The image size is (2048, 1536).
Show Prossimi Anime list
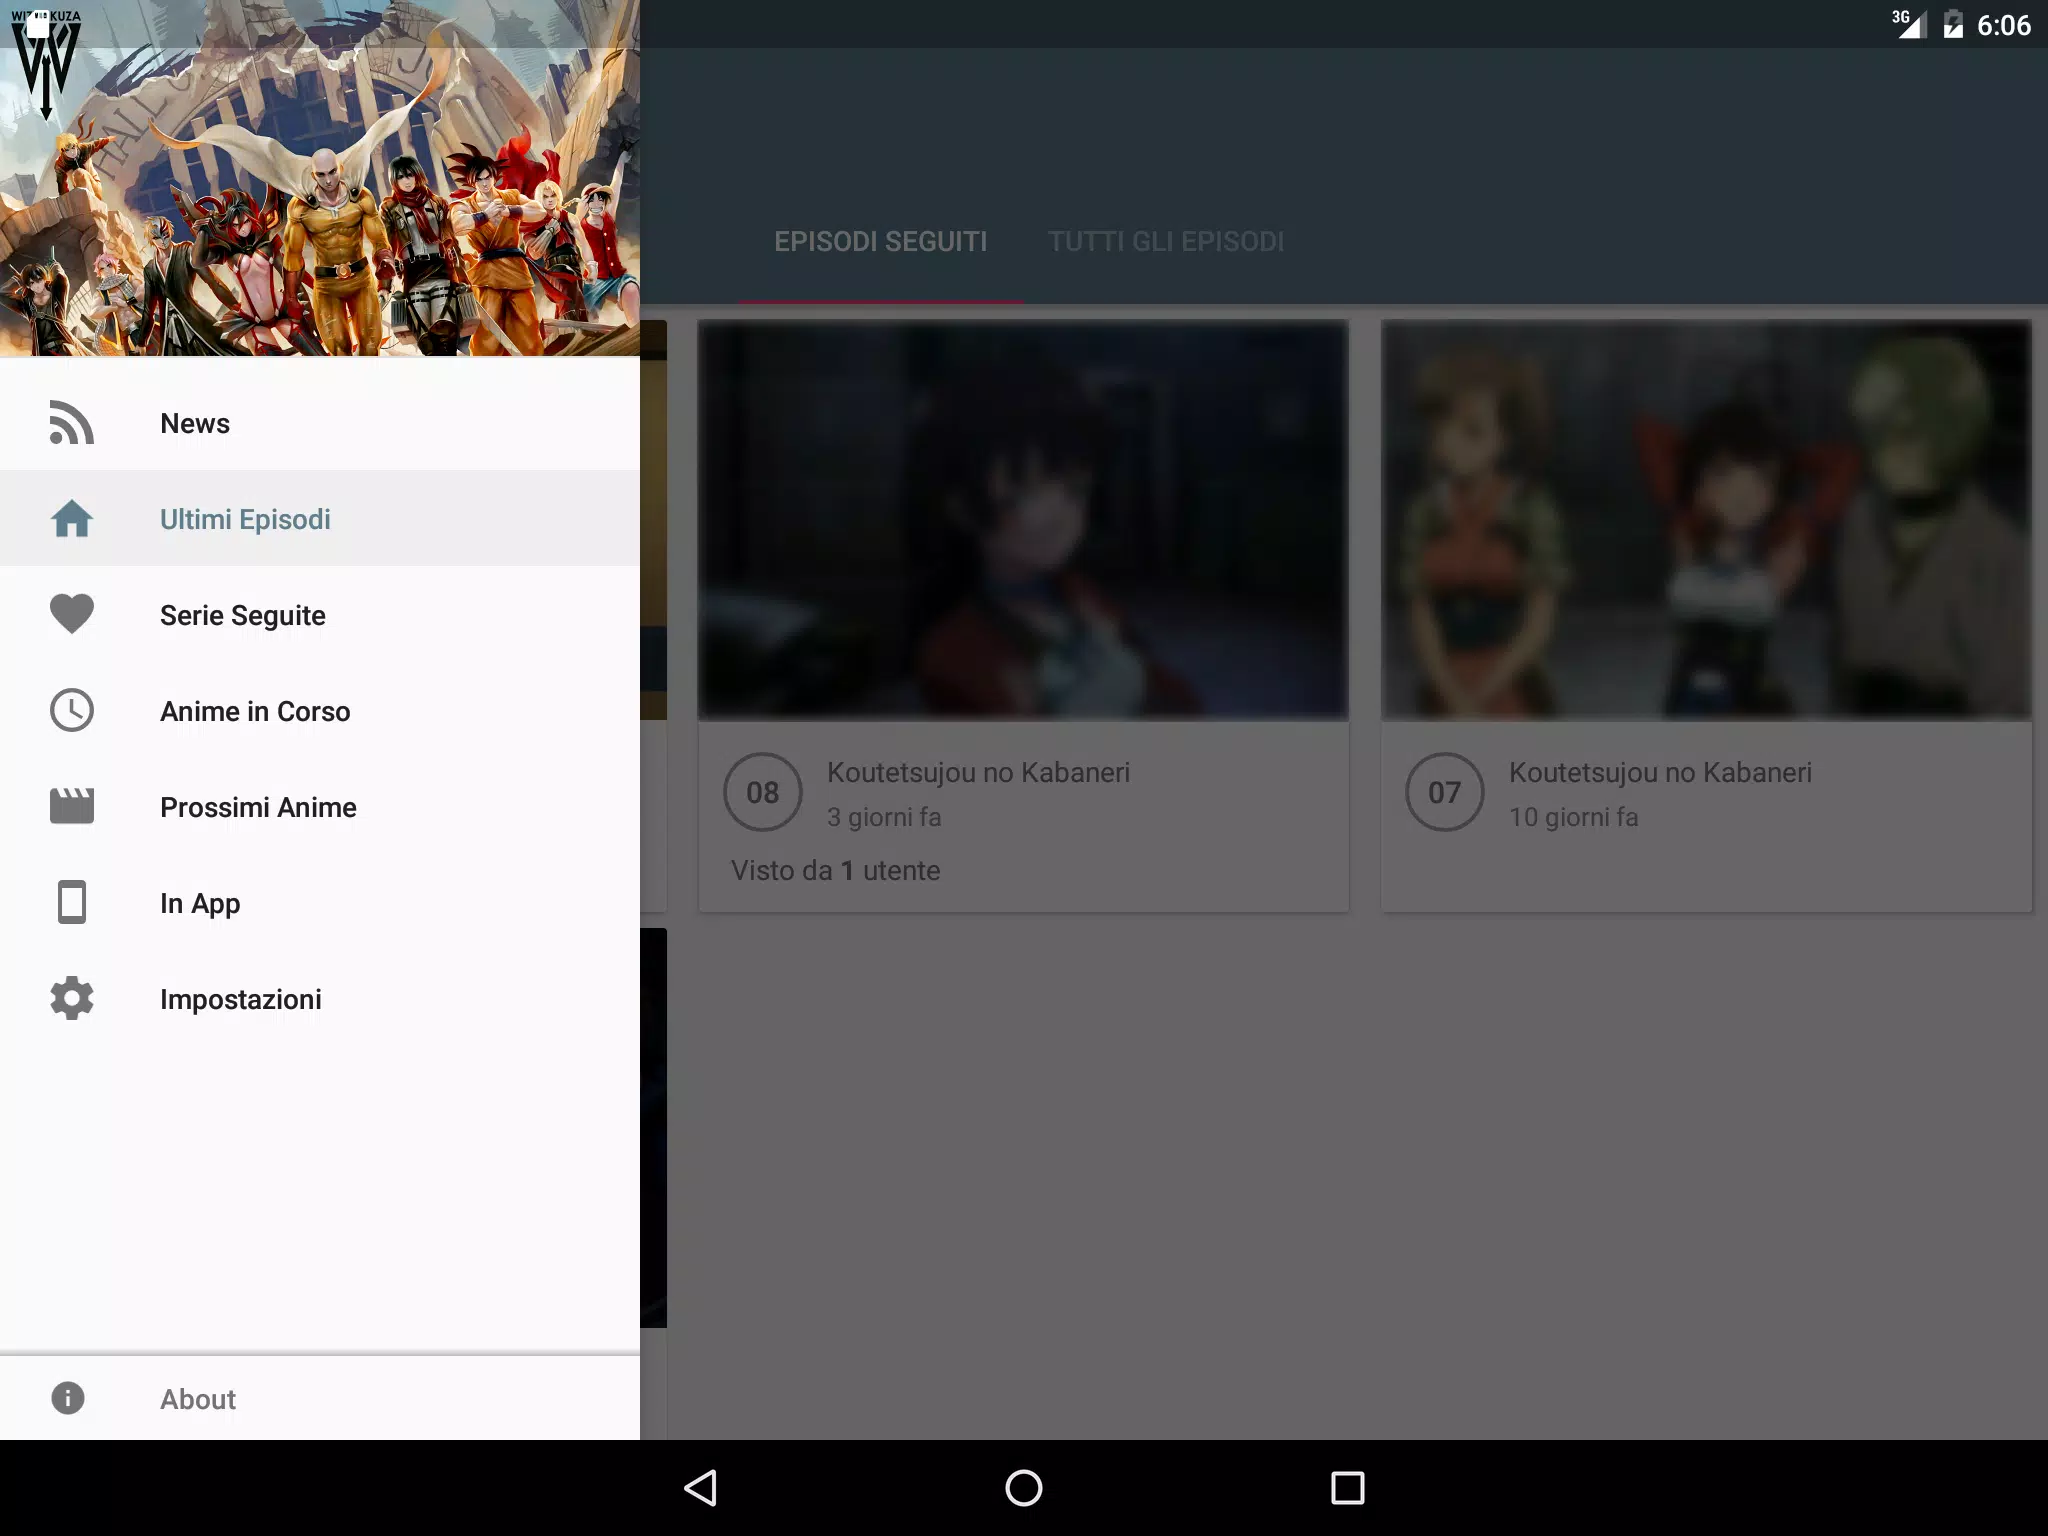pos(320,807)
